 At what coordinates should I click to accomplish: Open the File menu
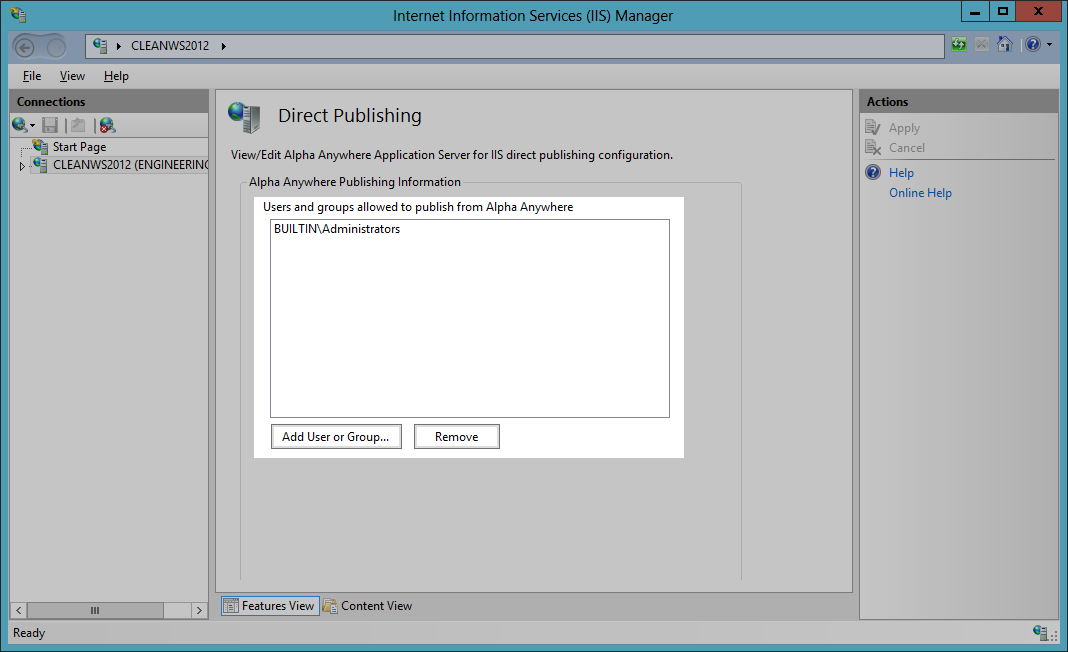coord(31,76)
